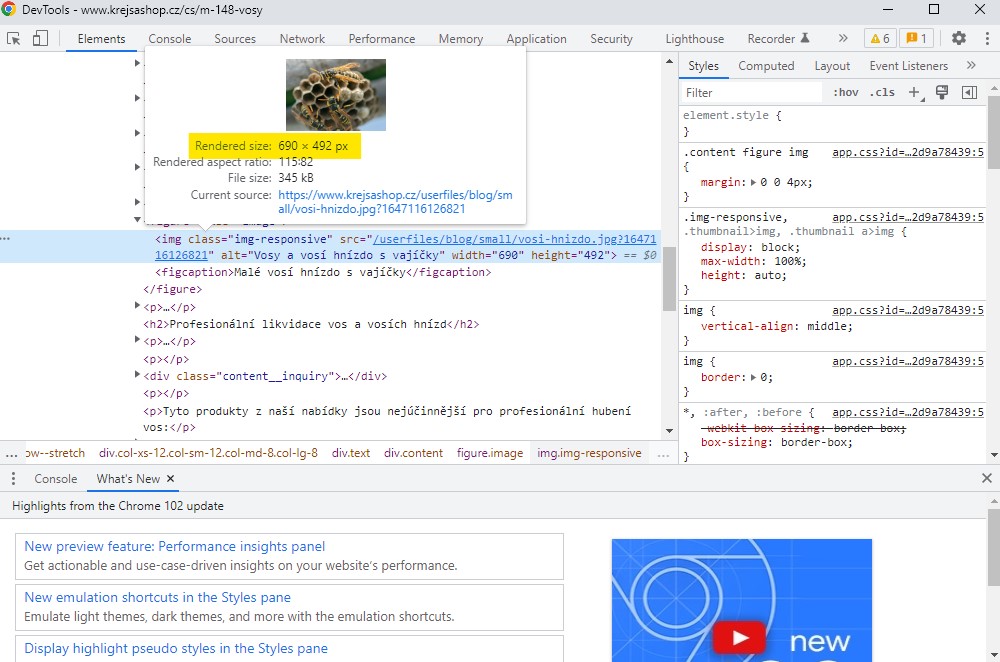The width and height of the screenshot is (1000, 662).
Task: Open the Computed styles tab
Action: pyautogui.click(x=766, y=66)
